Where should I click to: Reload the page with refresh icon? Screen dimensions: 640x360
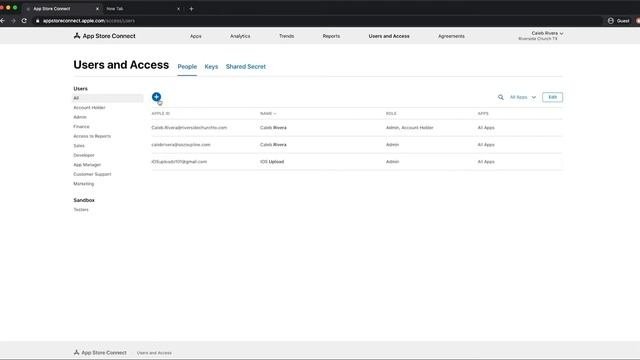[x=24, y=20]
